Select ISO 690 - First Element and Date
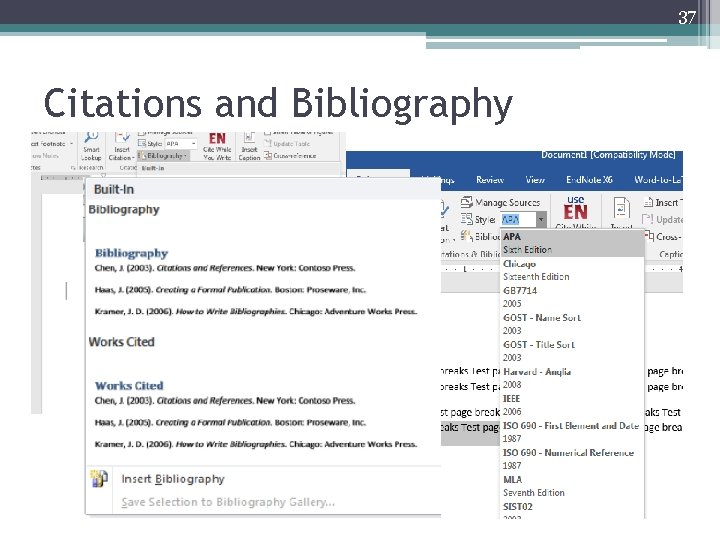This screenshot has width=720, height=540. click(572, 432)
